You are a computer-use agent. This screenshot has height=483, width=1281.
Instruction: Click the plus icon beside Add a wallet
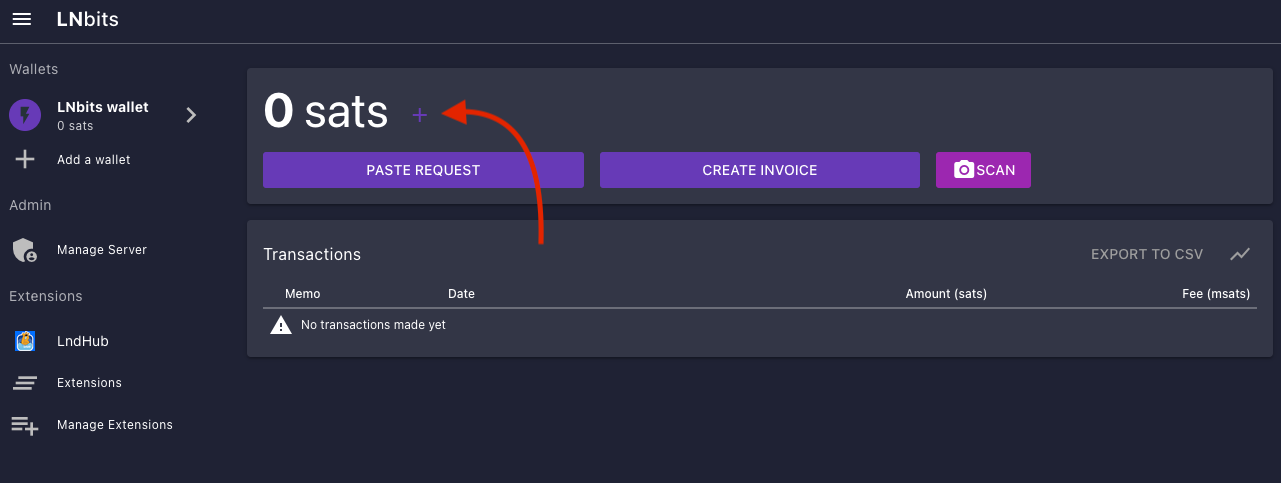25,160
